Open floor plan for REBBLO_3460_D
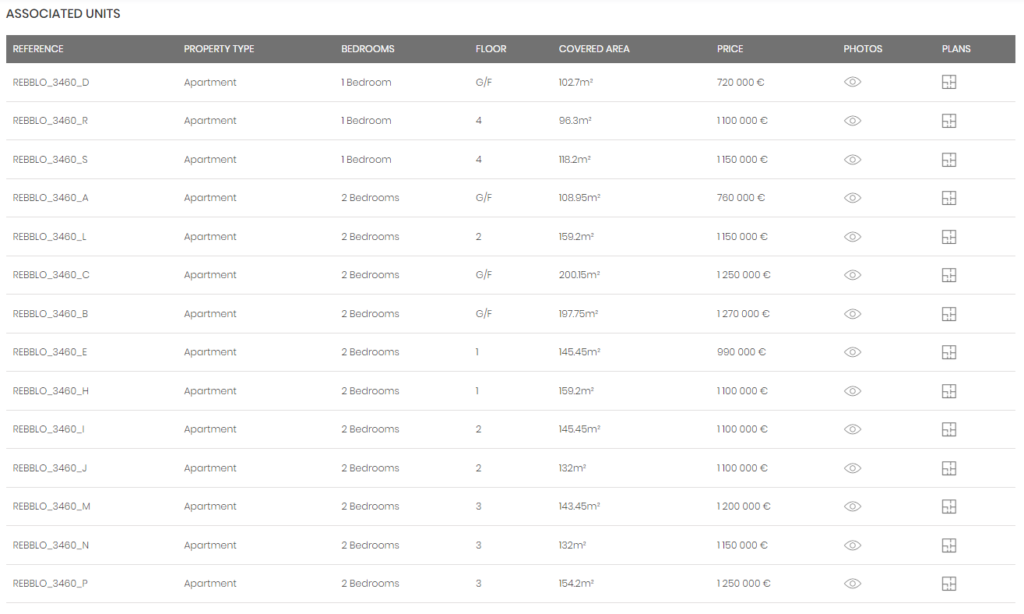 (949, 82)
